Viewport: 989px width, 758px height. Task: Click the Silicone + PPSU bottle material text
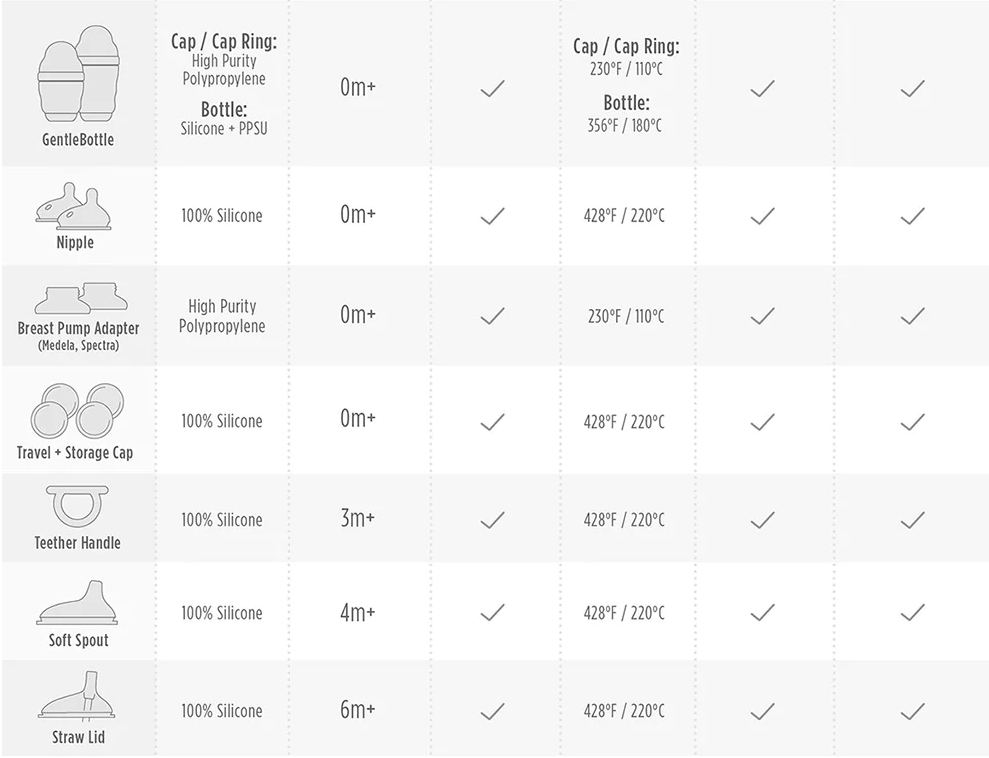(x=224, y=129)
